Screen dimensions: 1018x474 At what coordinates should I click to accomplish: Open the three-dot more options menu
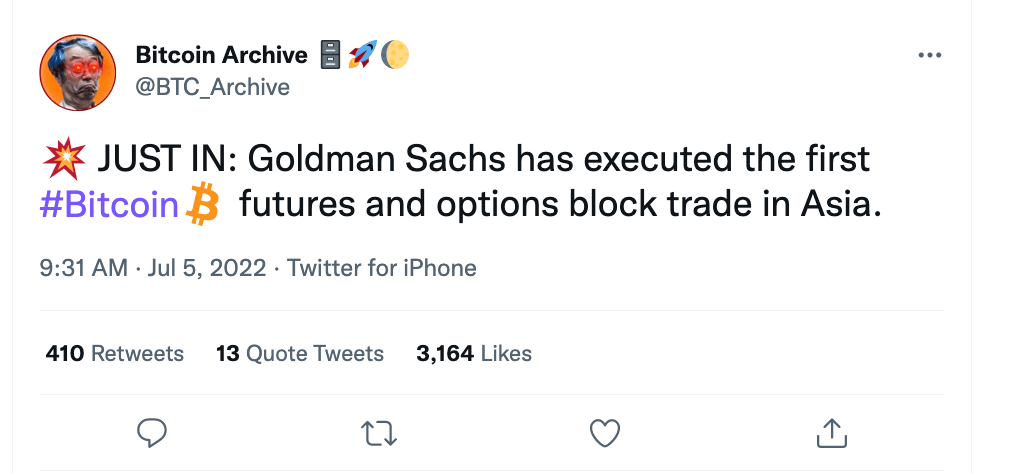pos(930,56)
